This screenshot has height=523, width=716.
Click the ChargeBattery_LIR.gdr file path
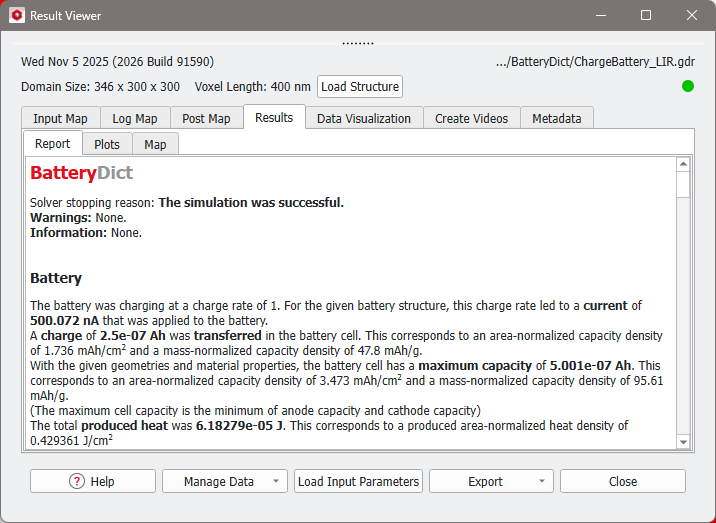pyautogui.click(x=595, y=62)
